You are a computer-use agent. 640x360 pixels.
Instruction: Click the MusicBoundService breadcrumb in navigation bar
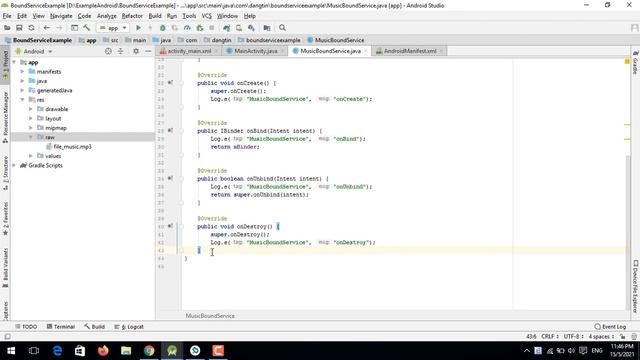[x=336, y=40]
